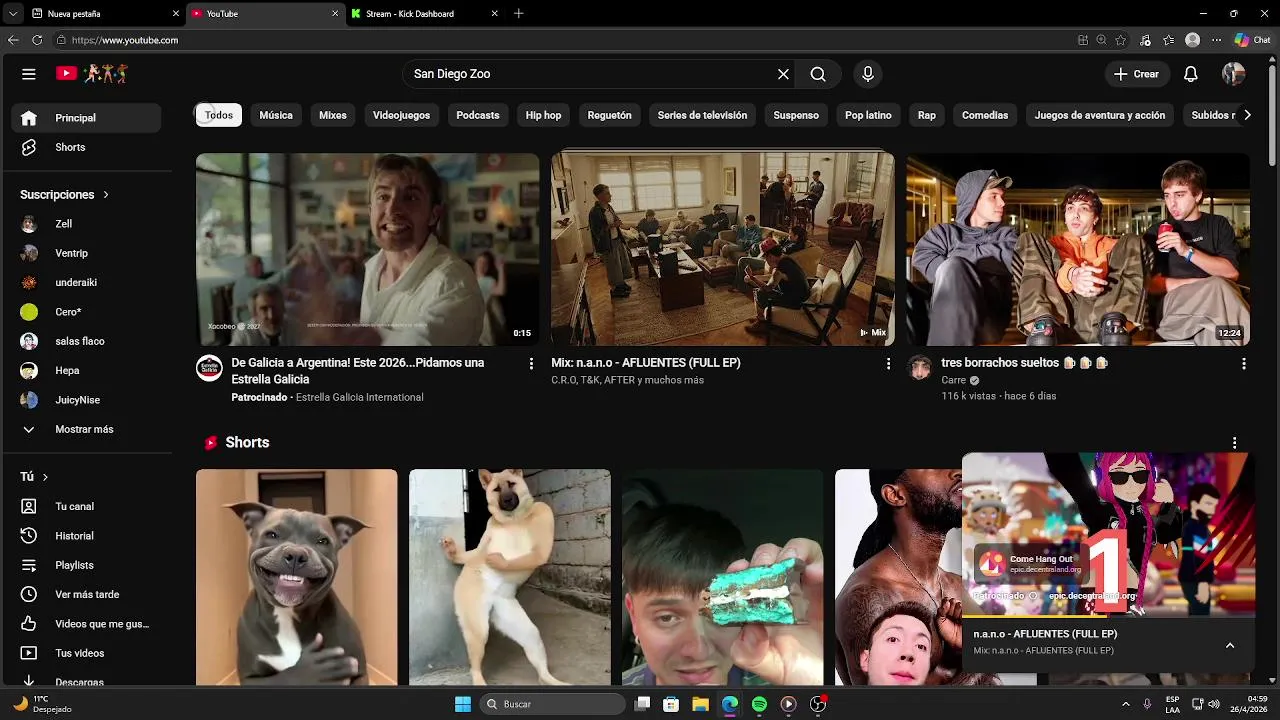Open Spotify from the taskbar
Screen dimensions: 1280x720
[x=759, y=704]
